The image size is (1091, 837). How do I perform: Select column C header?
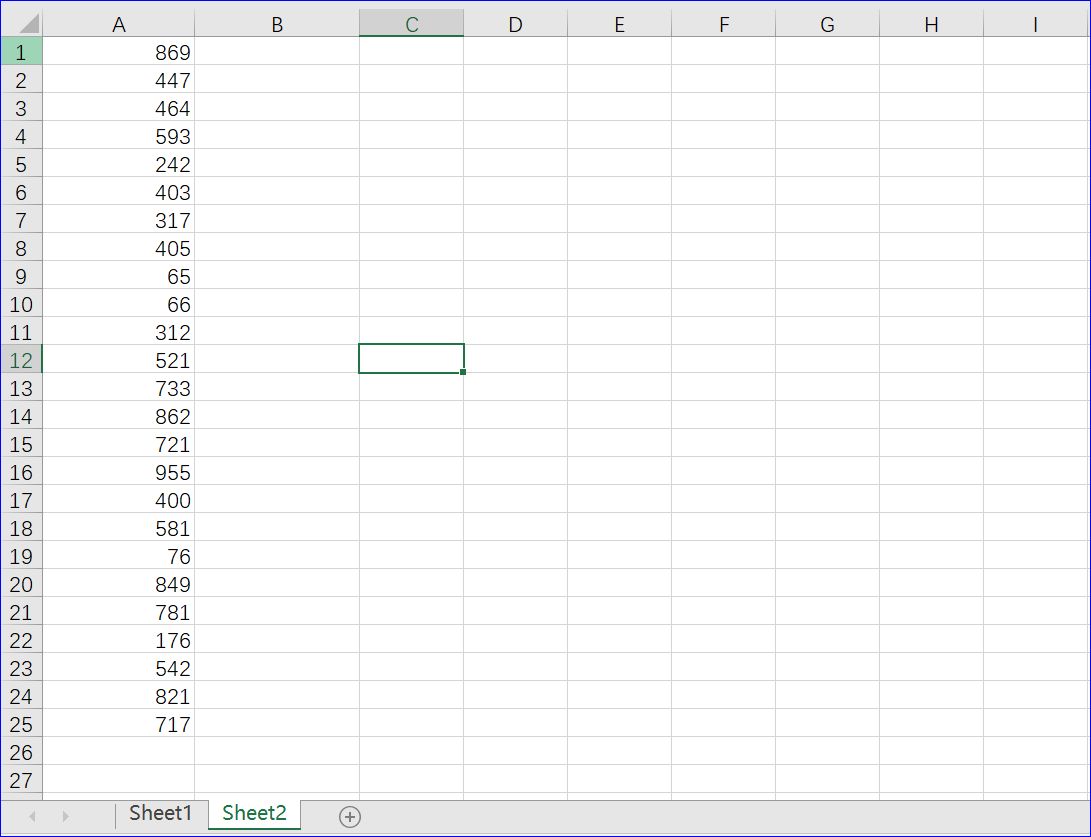tap(411, 24)
